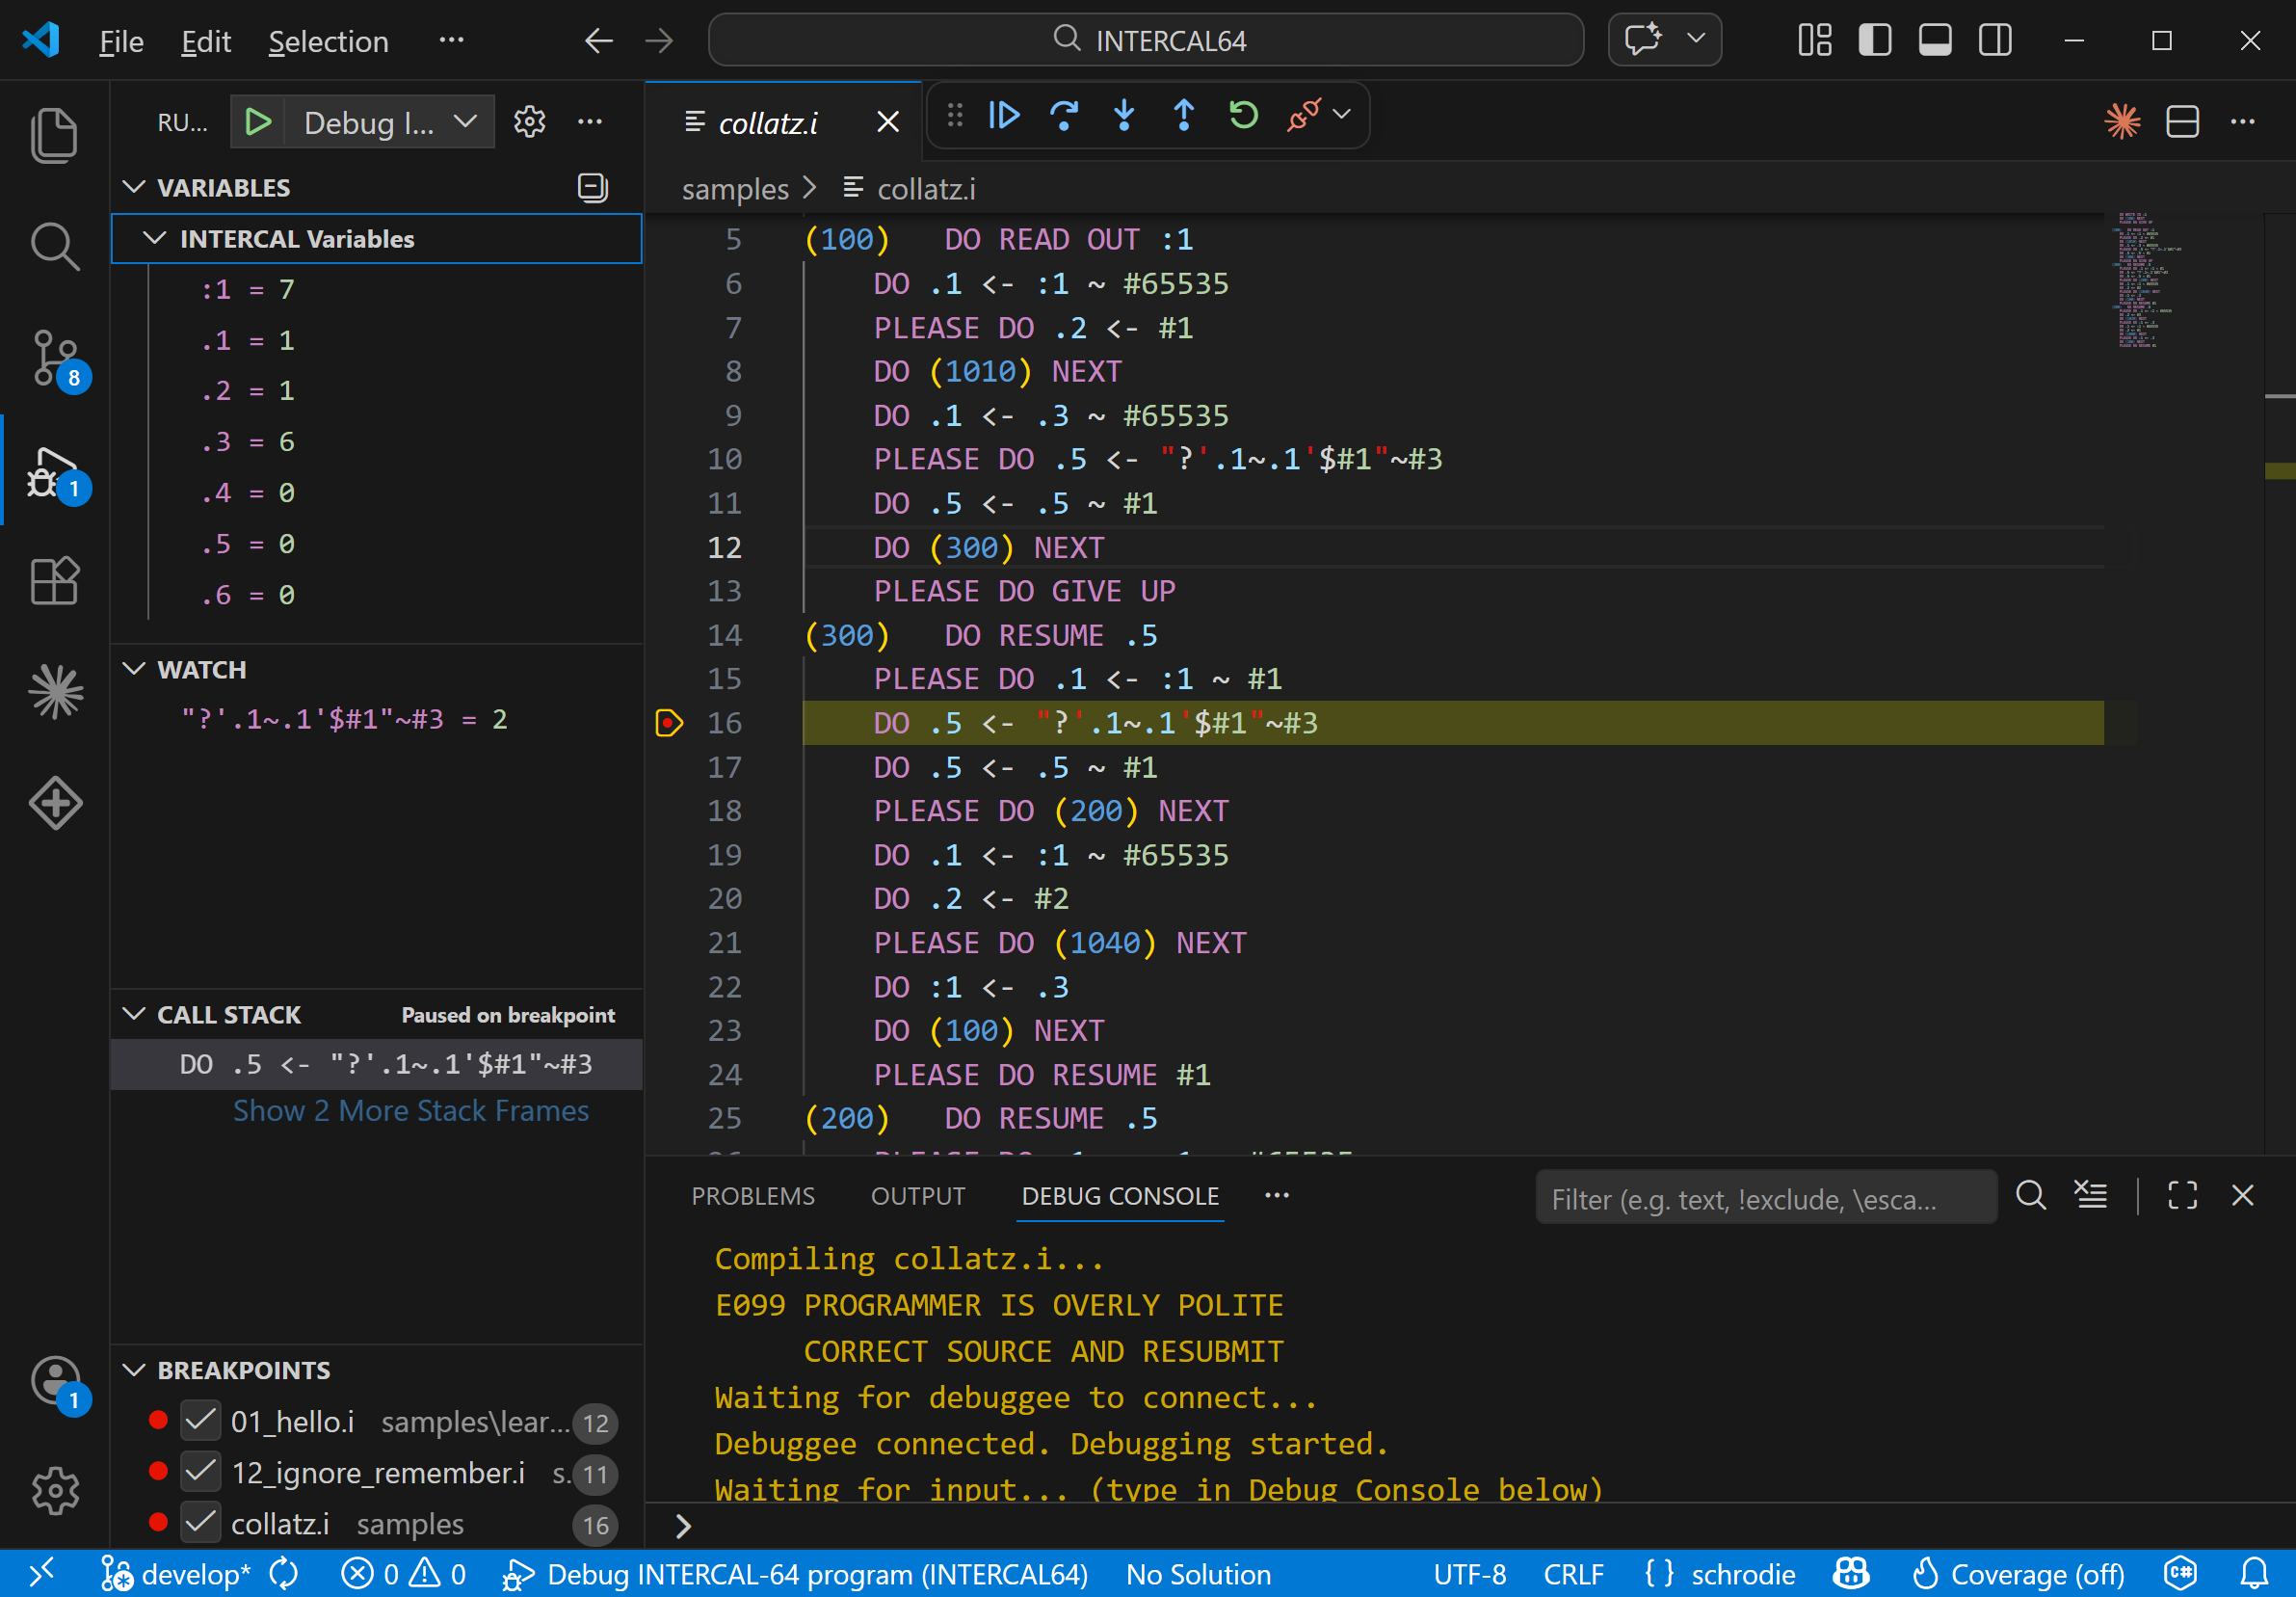
Task: Collapse the WATCH section
Action: point(136,669)
